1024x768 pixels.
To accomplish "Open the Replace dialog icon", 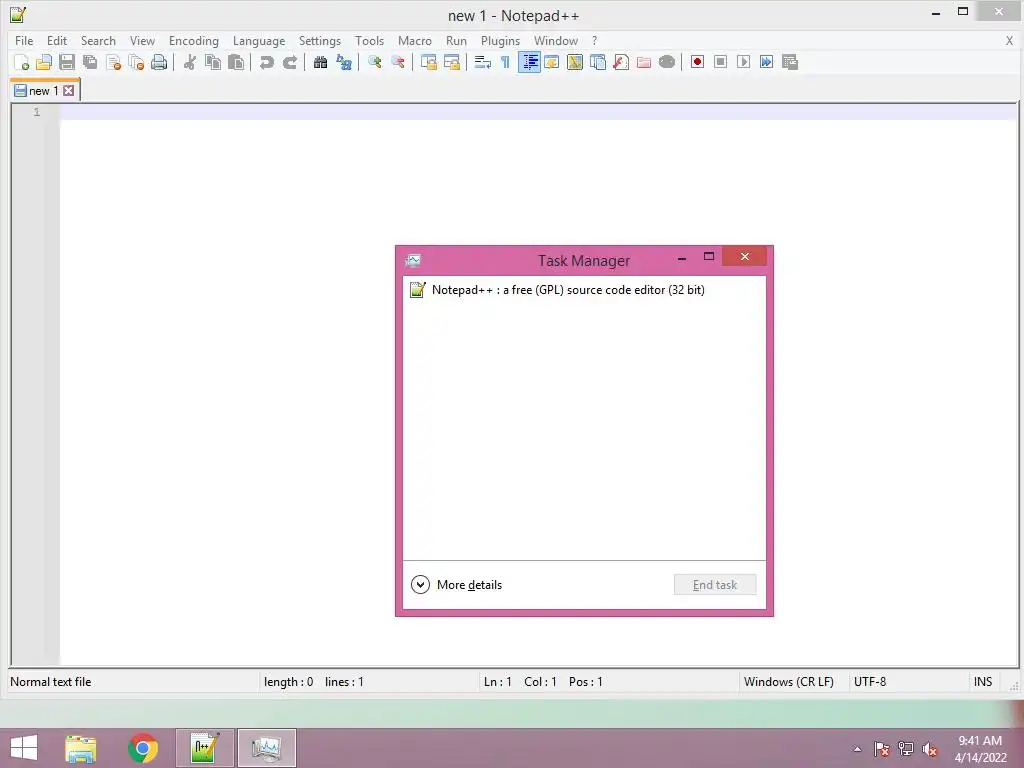I will click(344, 62).
